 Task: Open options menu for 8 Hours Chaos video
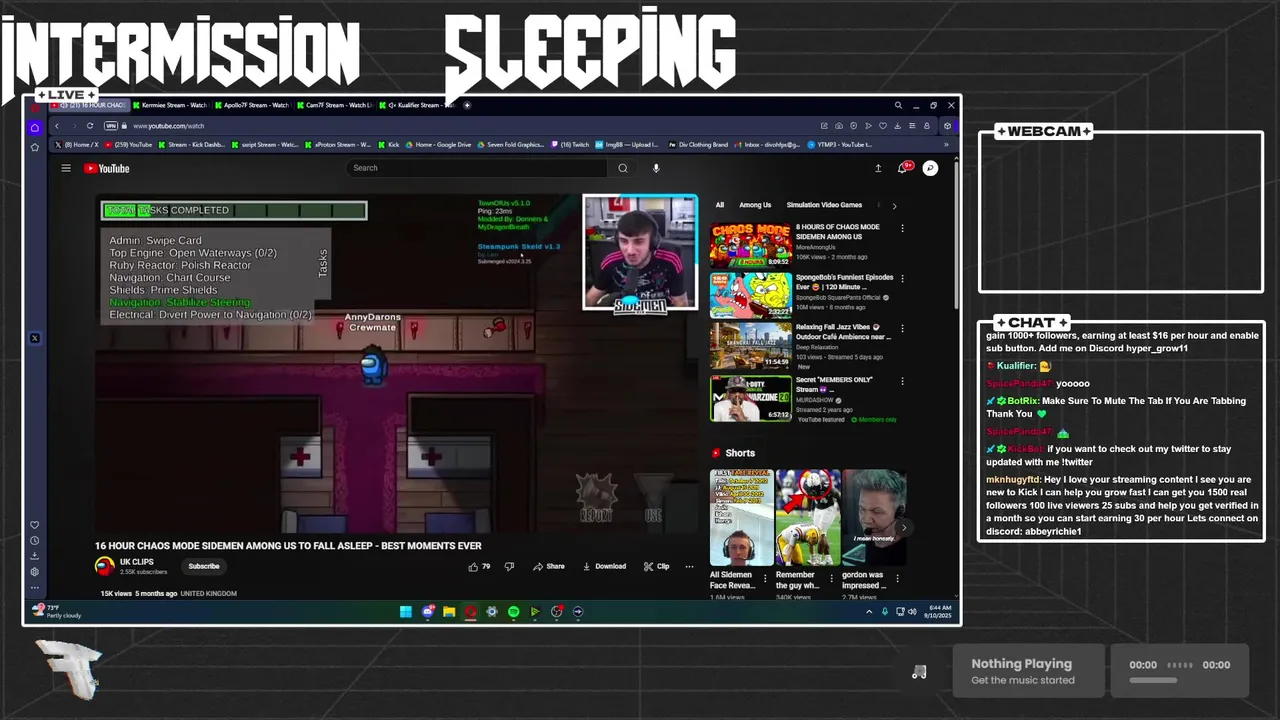click(x=902, y=228)
